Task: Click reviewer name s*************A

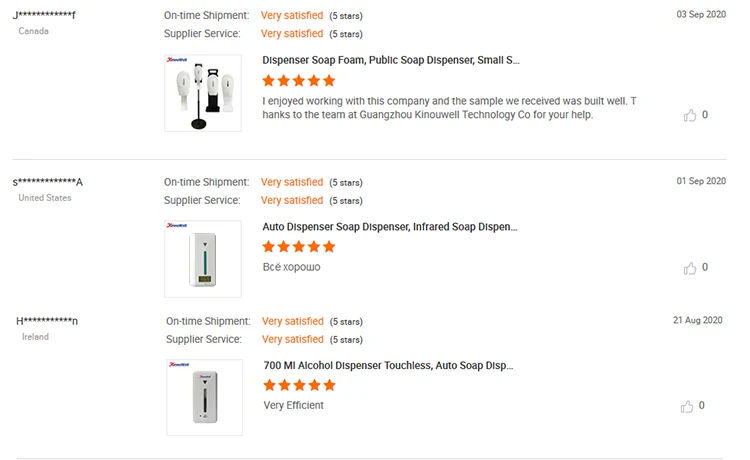Action: (x=48, y=182)
